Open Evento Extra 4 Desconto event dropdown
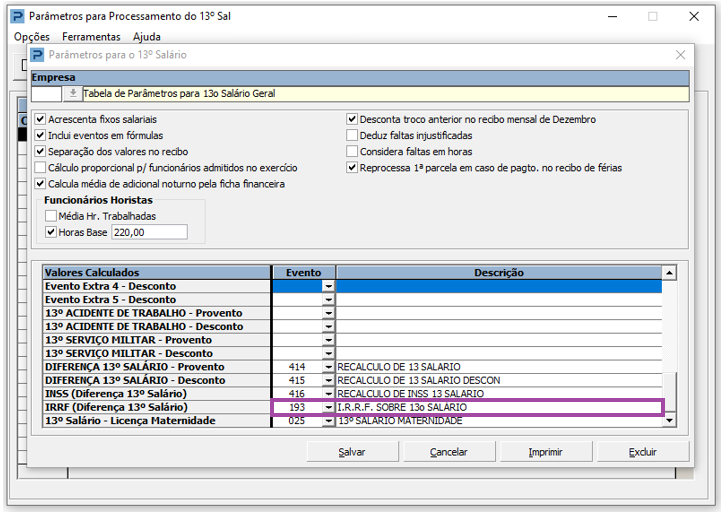This screenshot has width=725, height=515. pos(328,286)
